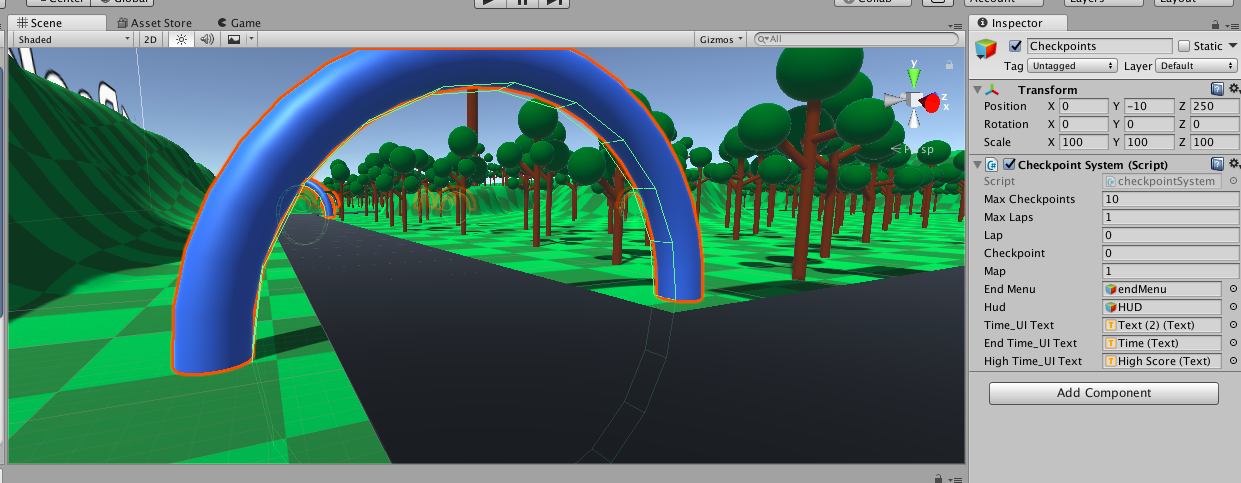Open object picker for Time_UI Text
Viewport: 1241px width, 483px height.
1233,325
